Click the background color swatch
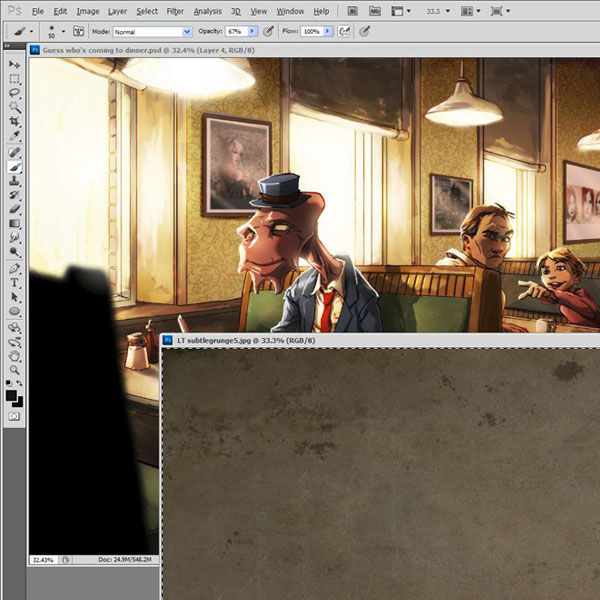The image size is (600, 600). tap(19, 403)
